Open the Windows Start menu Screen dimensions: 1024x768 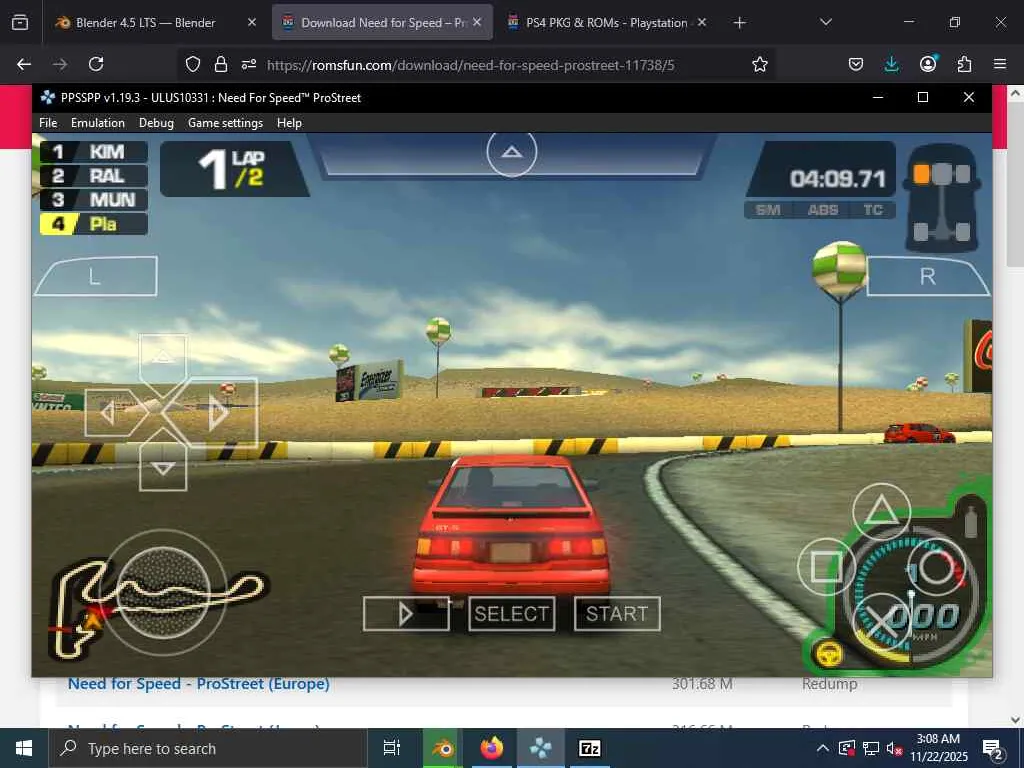pos(24,748)
